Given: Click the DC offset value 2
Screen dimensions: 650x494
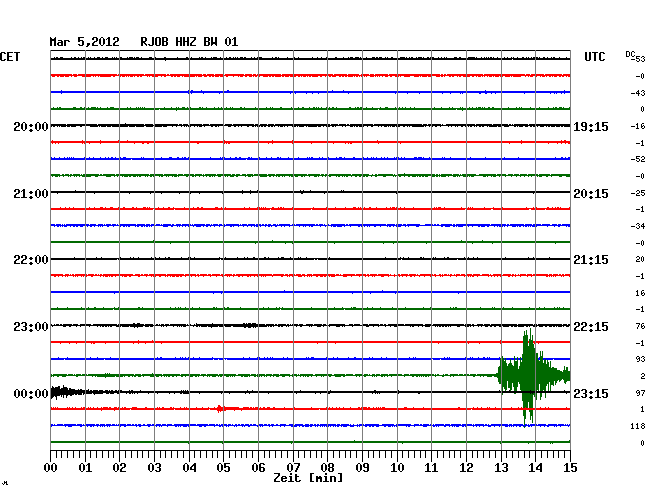Looking at the screenshot, I should [643, 376].
